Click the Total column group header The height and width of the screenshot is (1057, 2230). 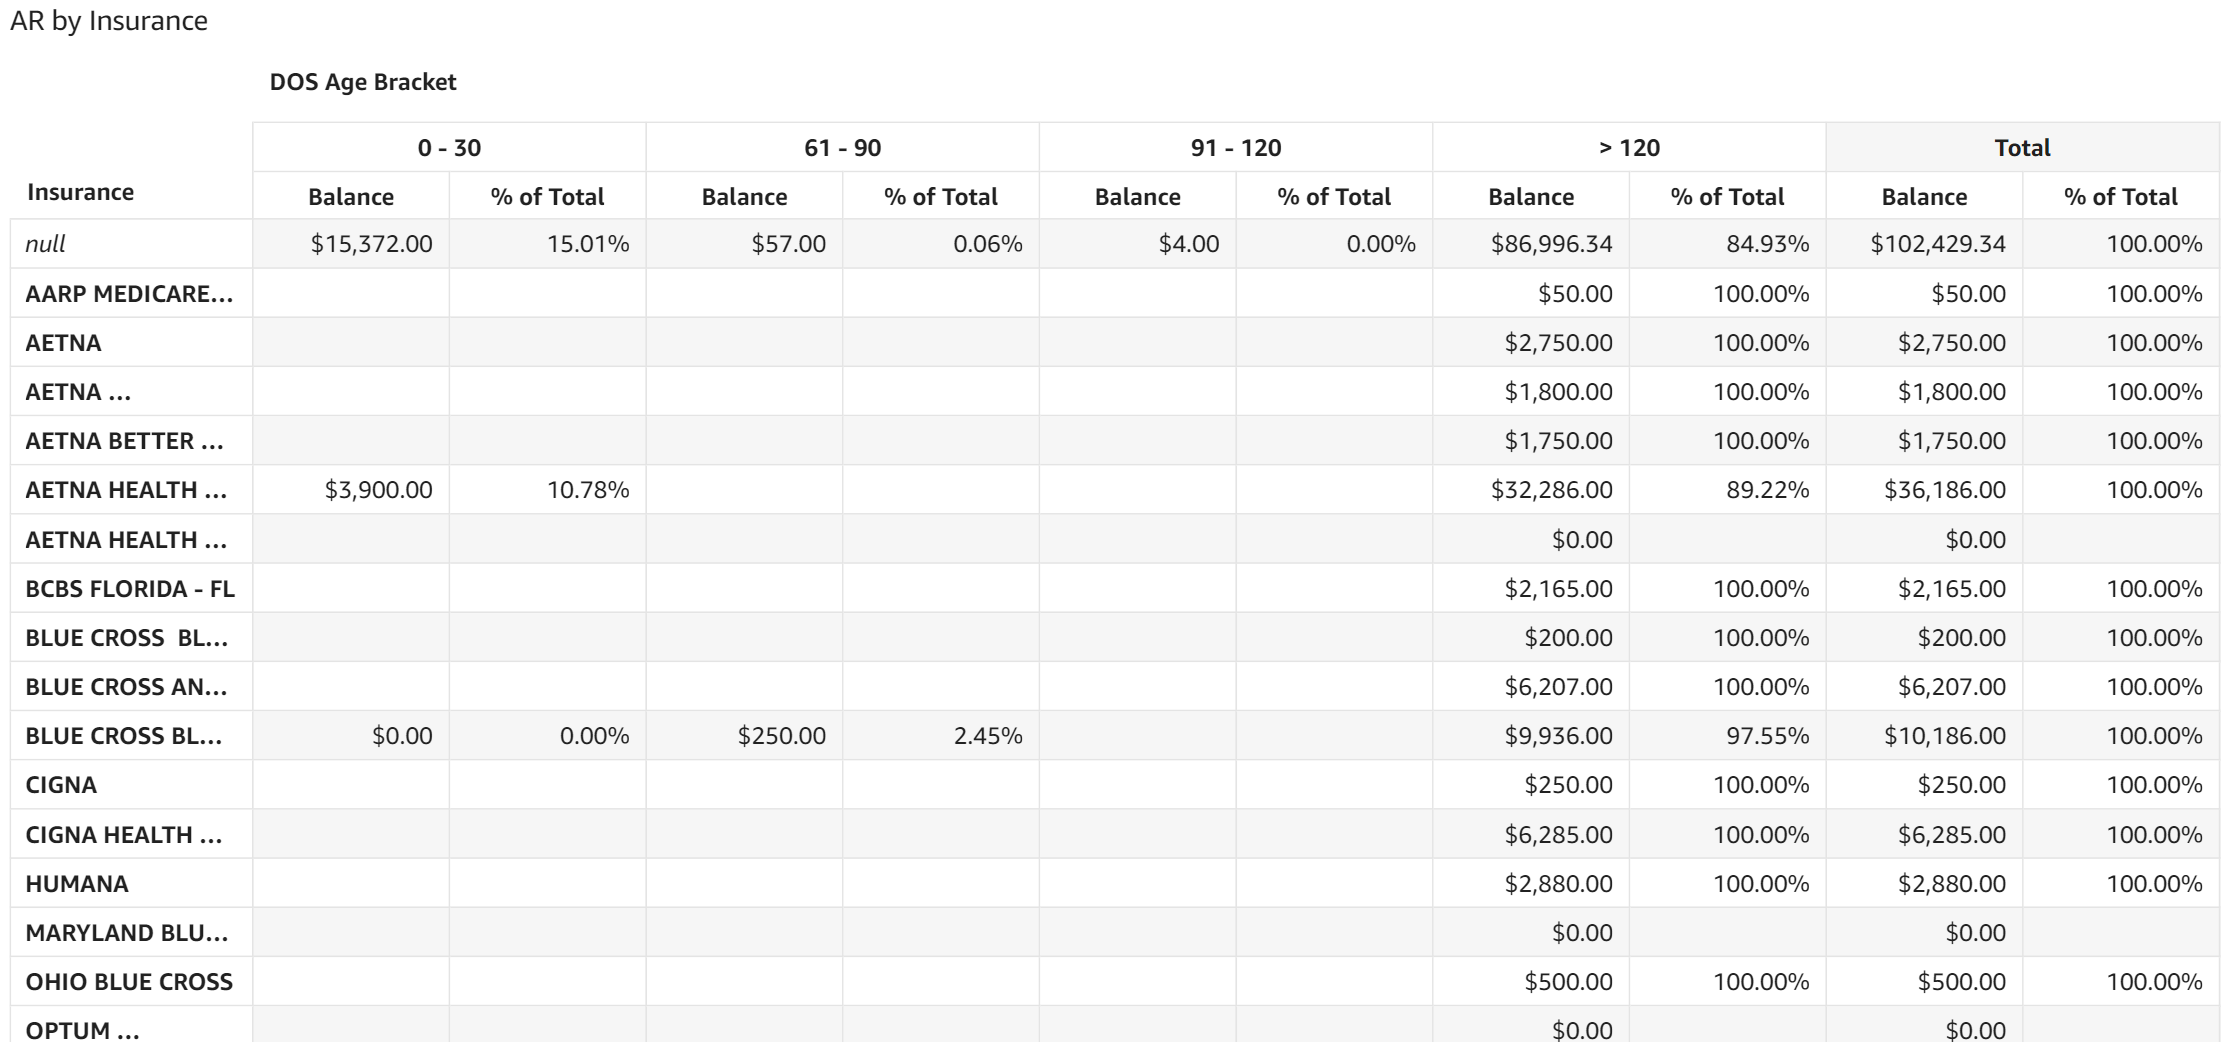(x=2021, y=148)
